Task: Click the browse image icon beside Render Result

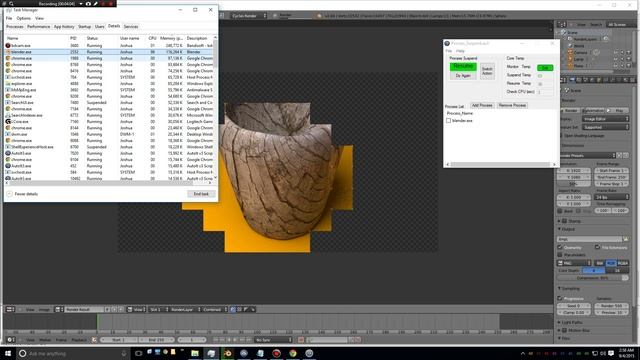Action: click(58, 309)
